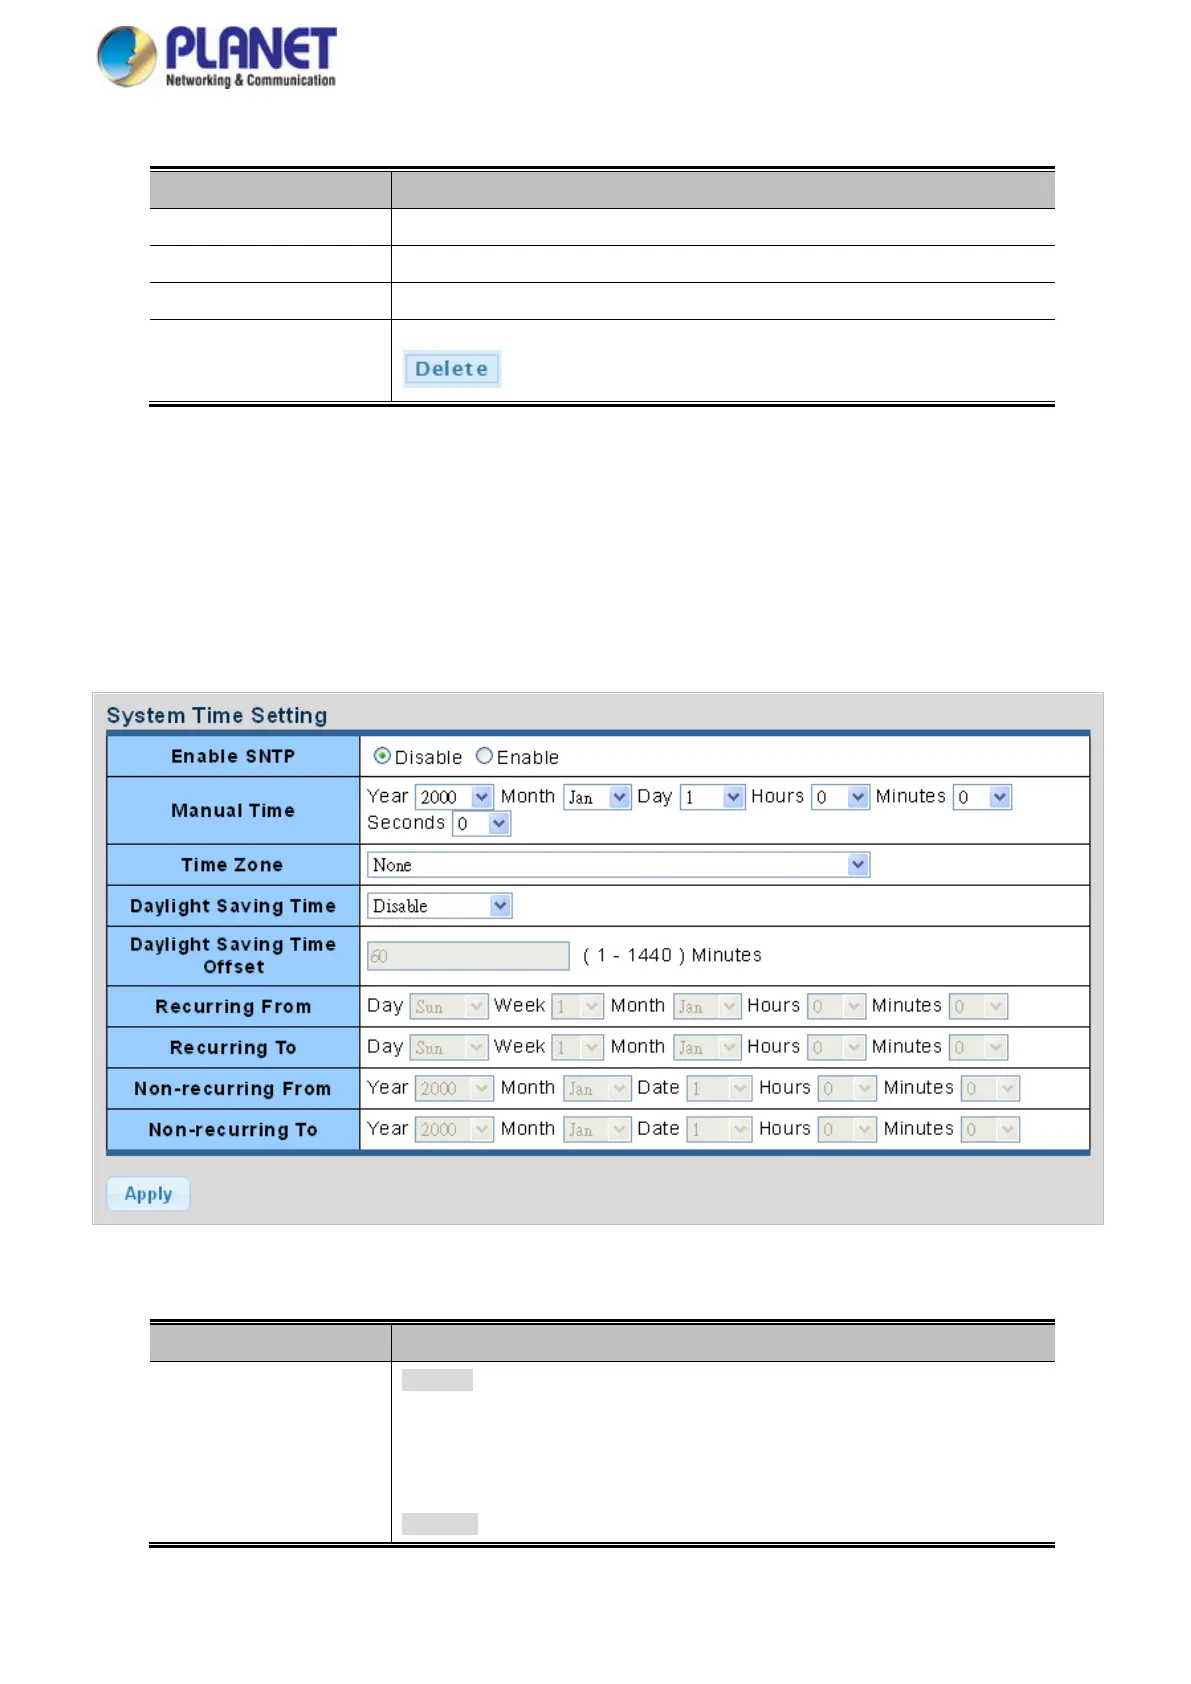Viewport: 1191px width, 1684px height.
Task: Open Recurring From Day dropdown
Action: tap(449, 1006)
